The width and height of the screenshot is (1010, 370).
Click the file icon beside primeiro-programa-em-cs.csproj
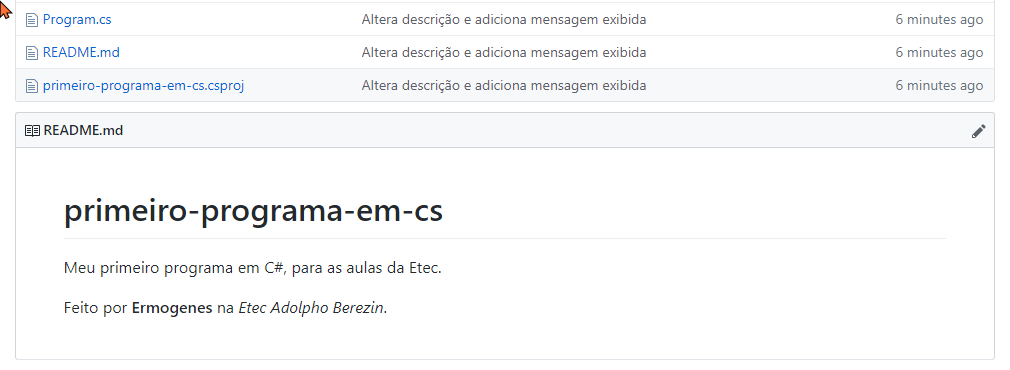pyautogui.click(x=32, y=86)
